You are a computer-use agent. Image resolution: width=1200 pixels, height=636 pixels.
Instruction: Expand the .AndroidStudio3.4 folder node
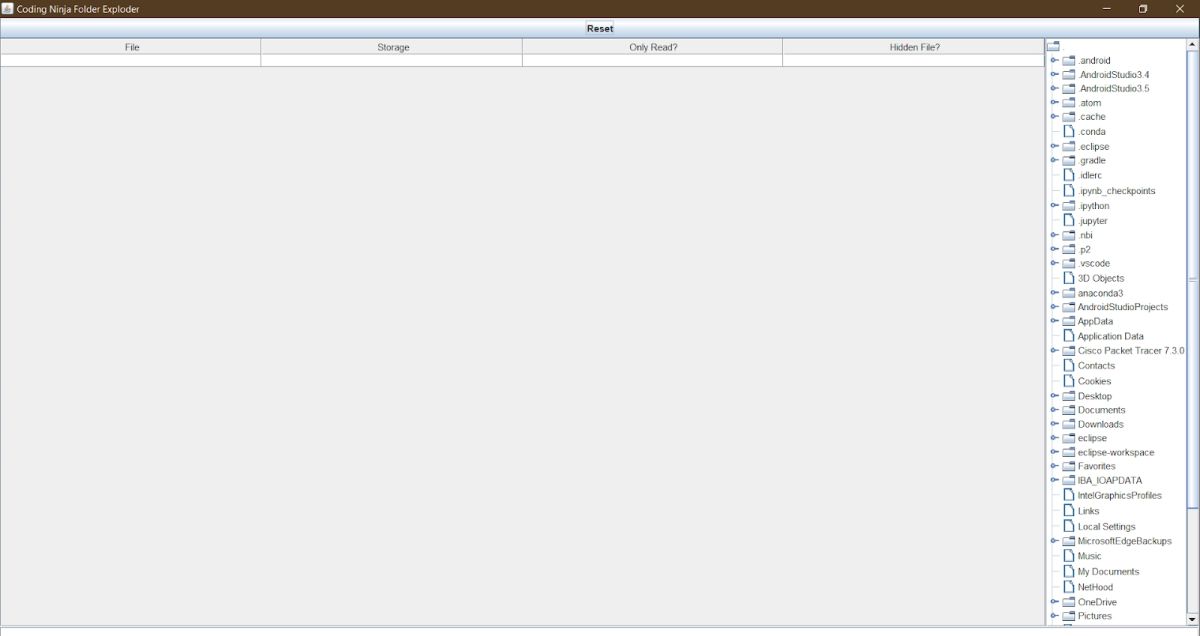pyautogui.click(x=1054, y=74)
